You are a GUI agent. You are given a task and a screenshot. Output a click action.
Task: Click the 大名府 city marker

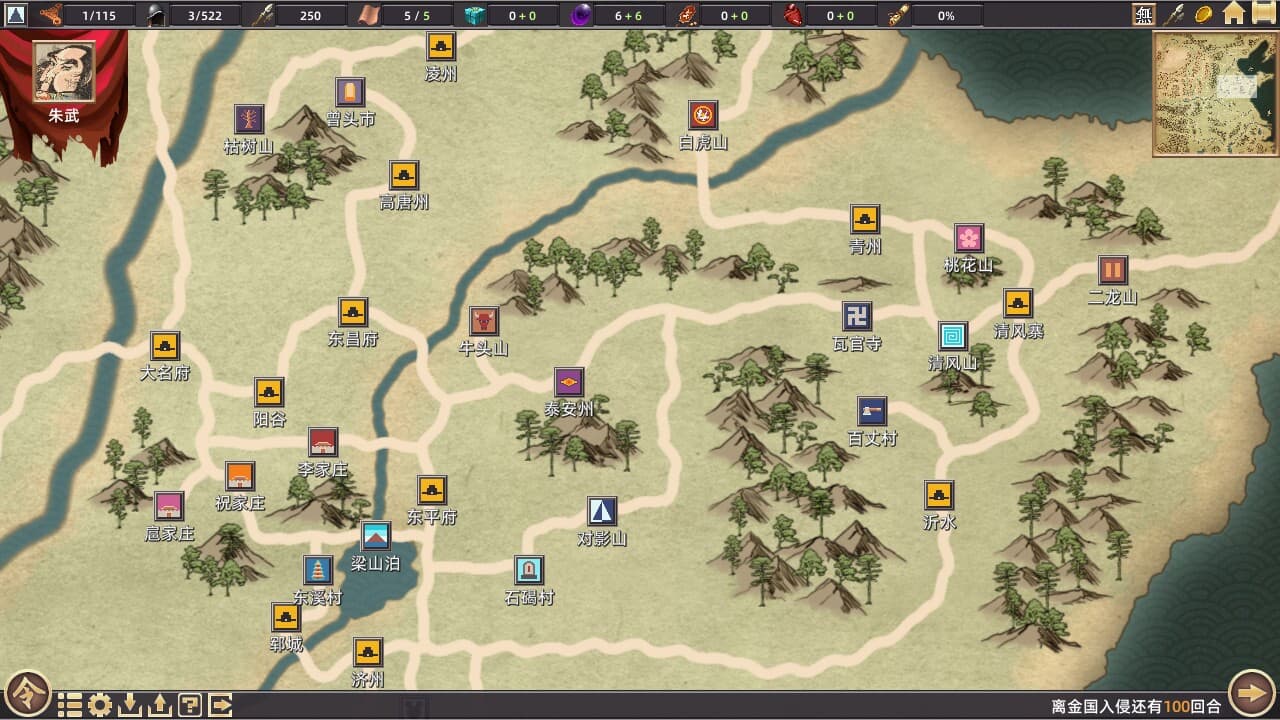(x=165, y=346)
